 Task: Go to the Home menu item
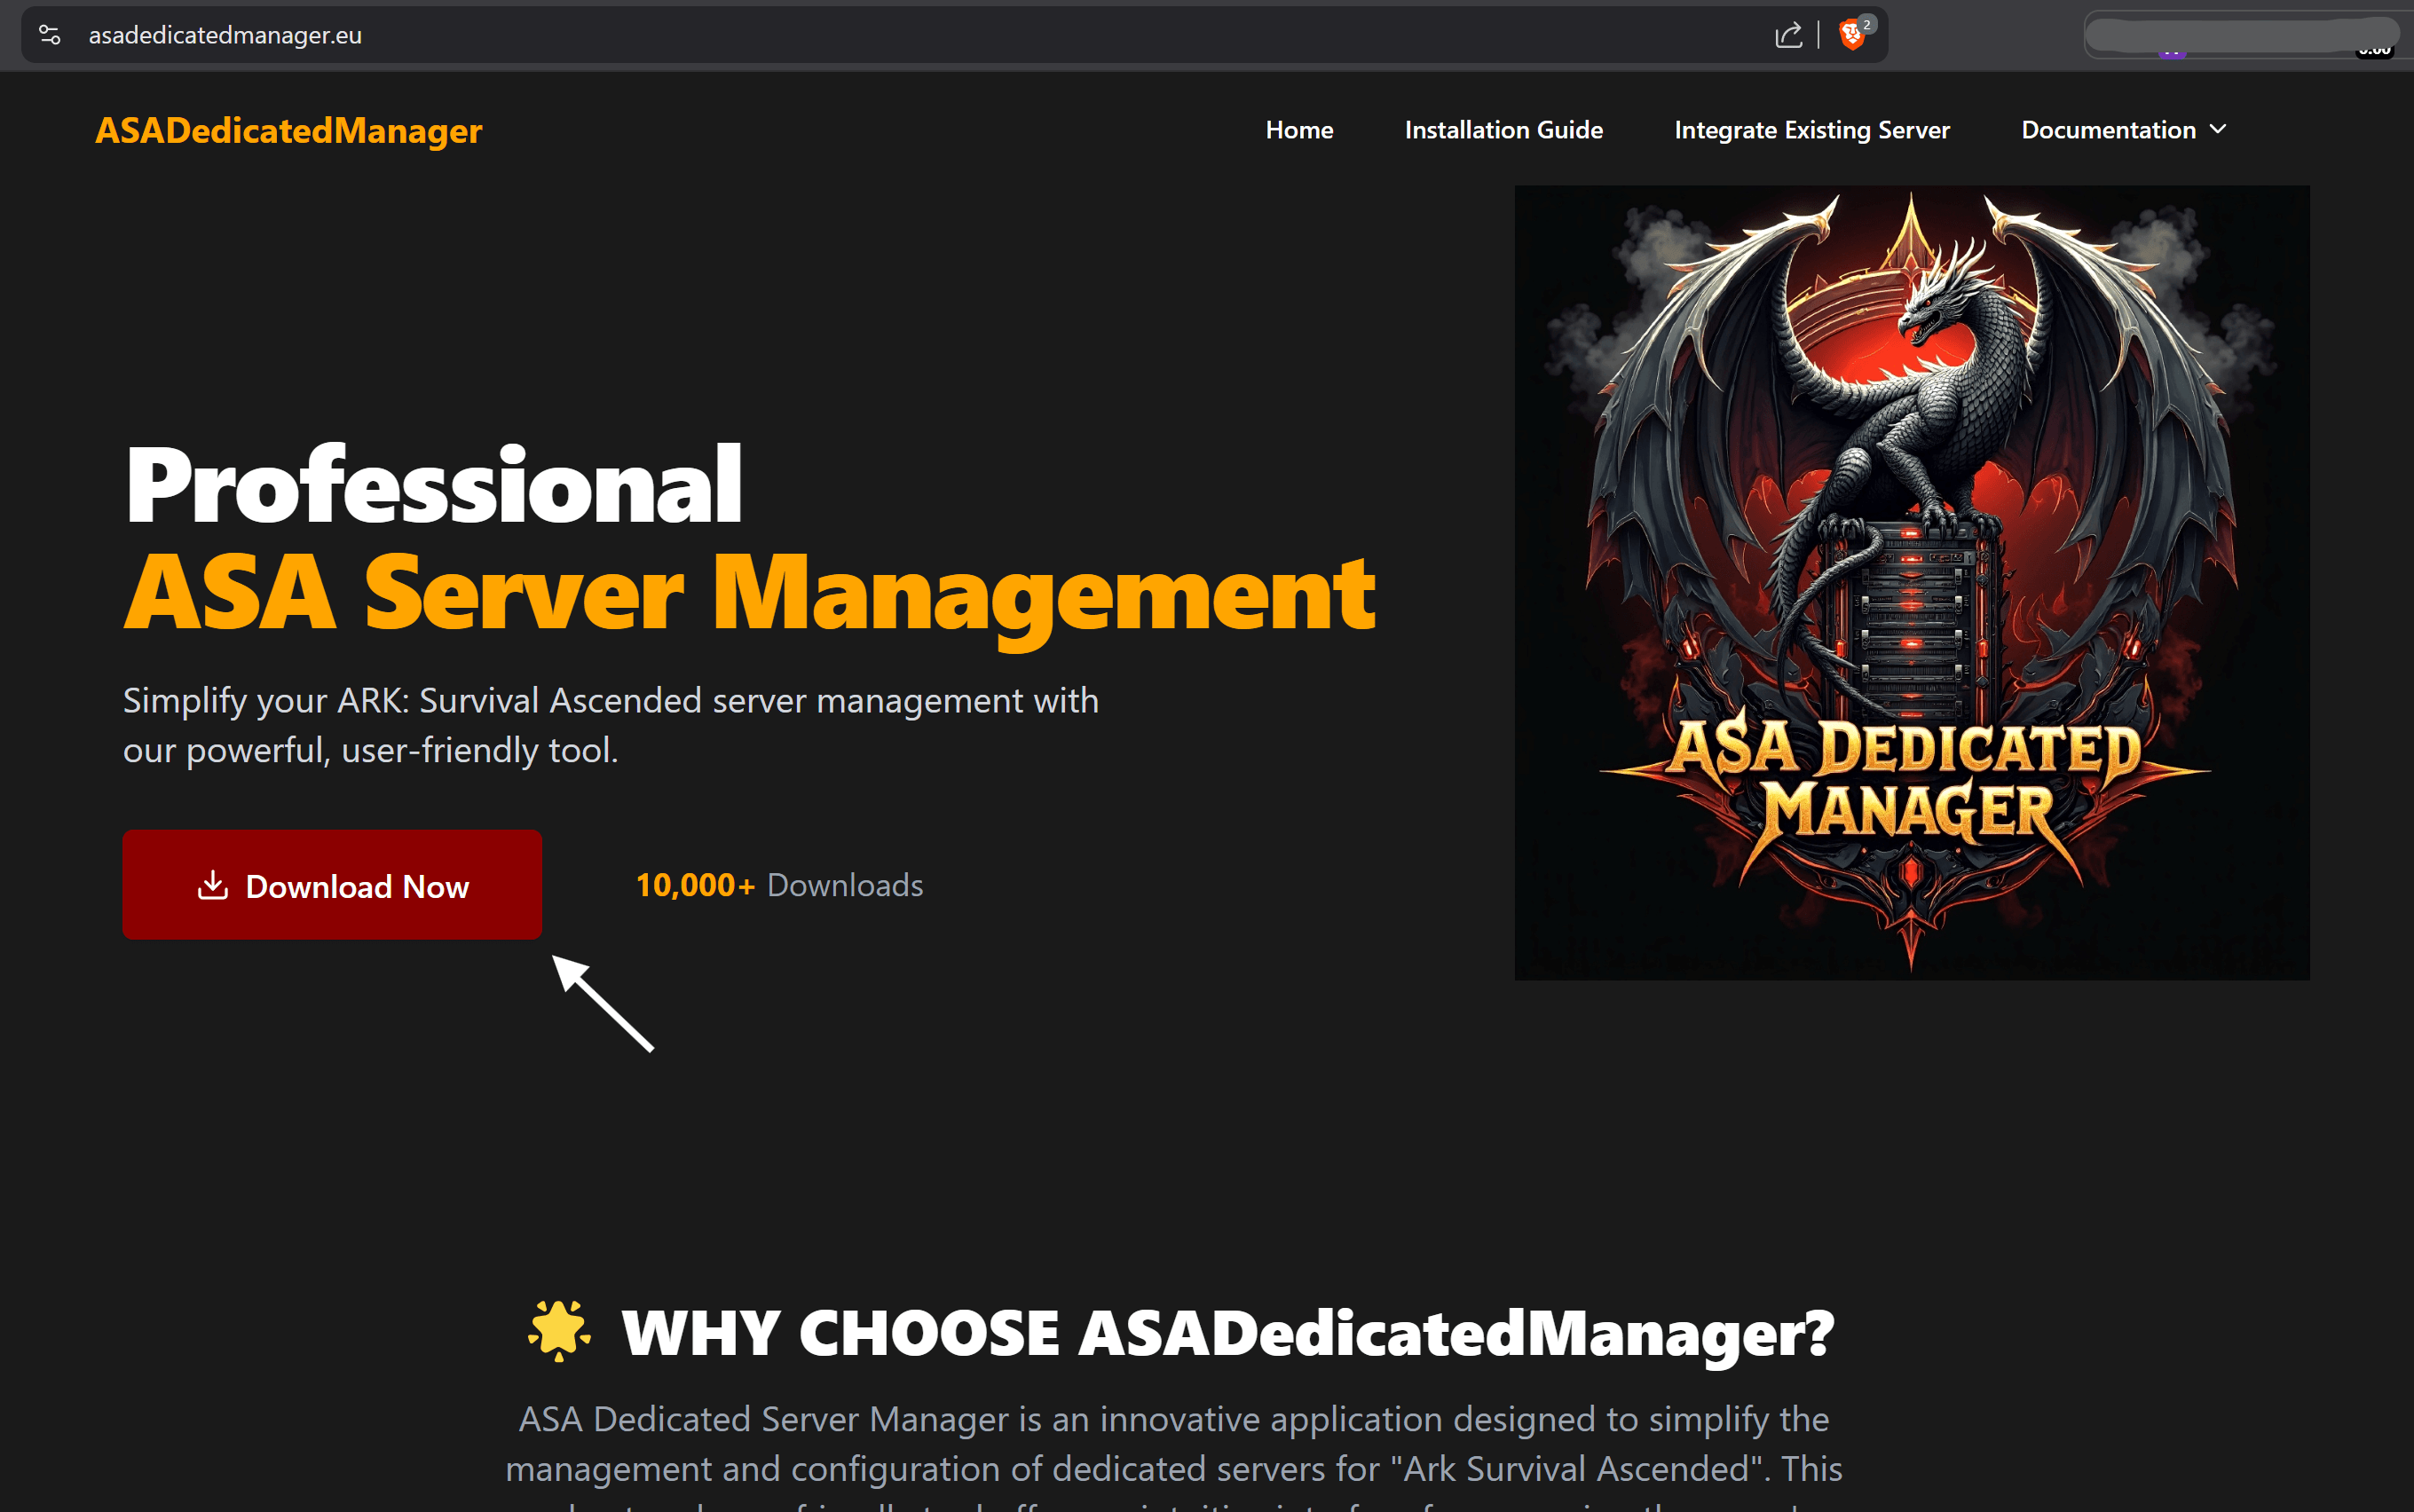pyautogui.click(x=1299, y=130)
